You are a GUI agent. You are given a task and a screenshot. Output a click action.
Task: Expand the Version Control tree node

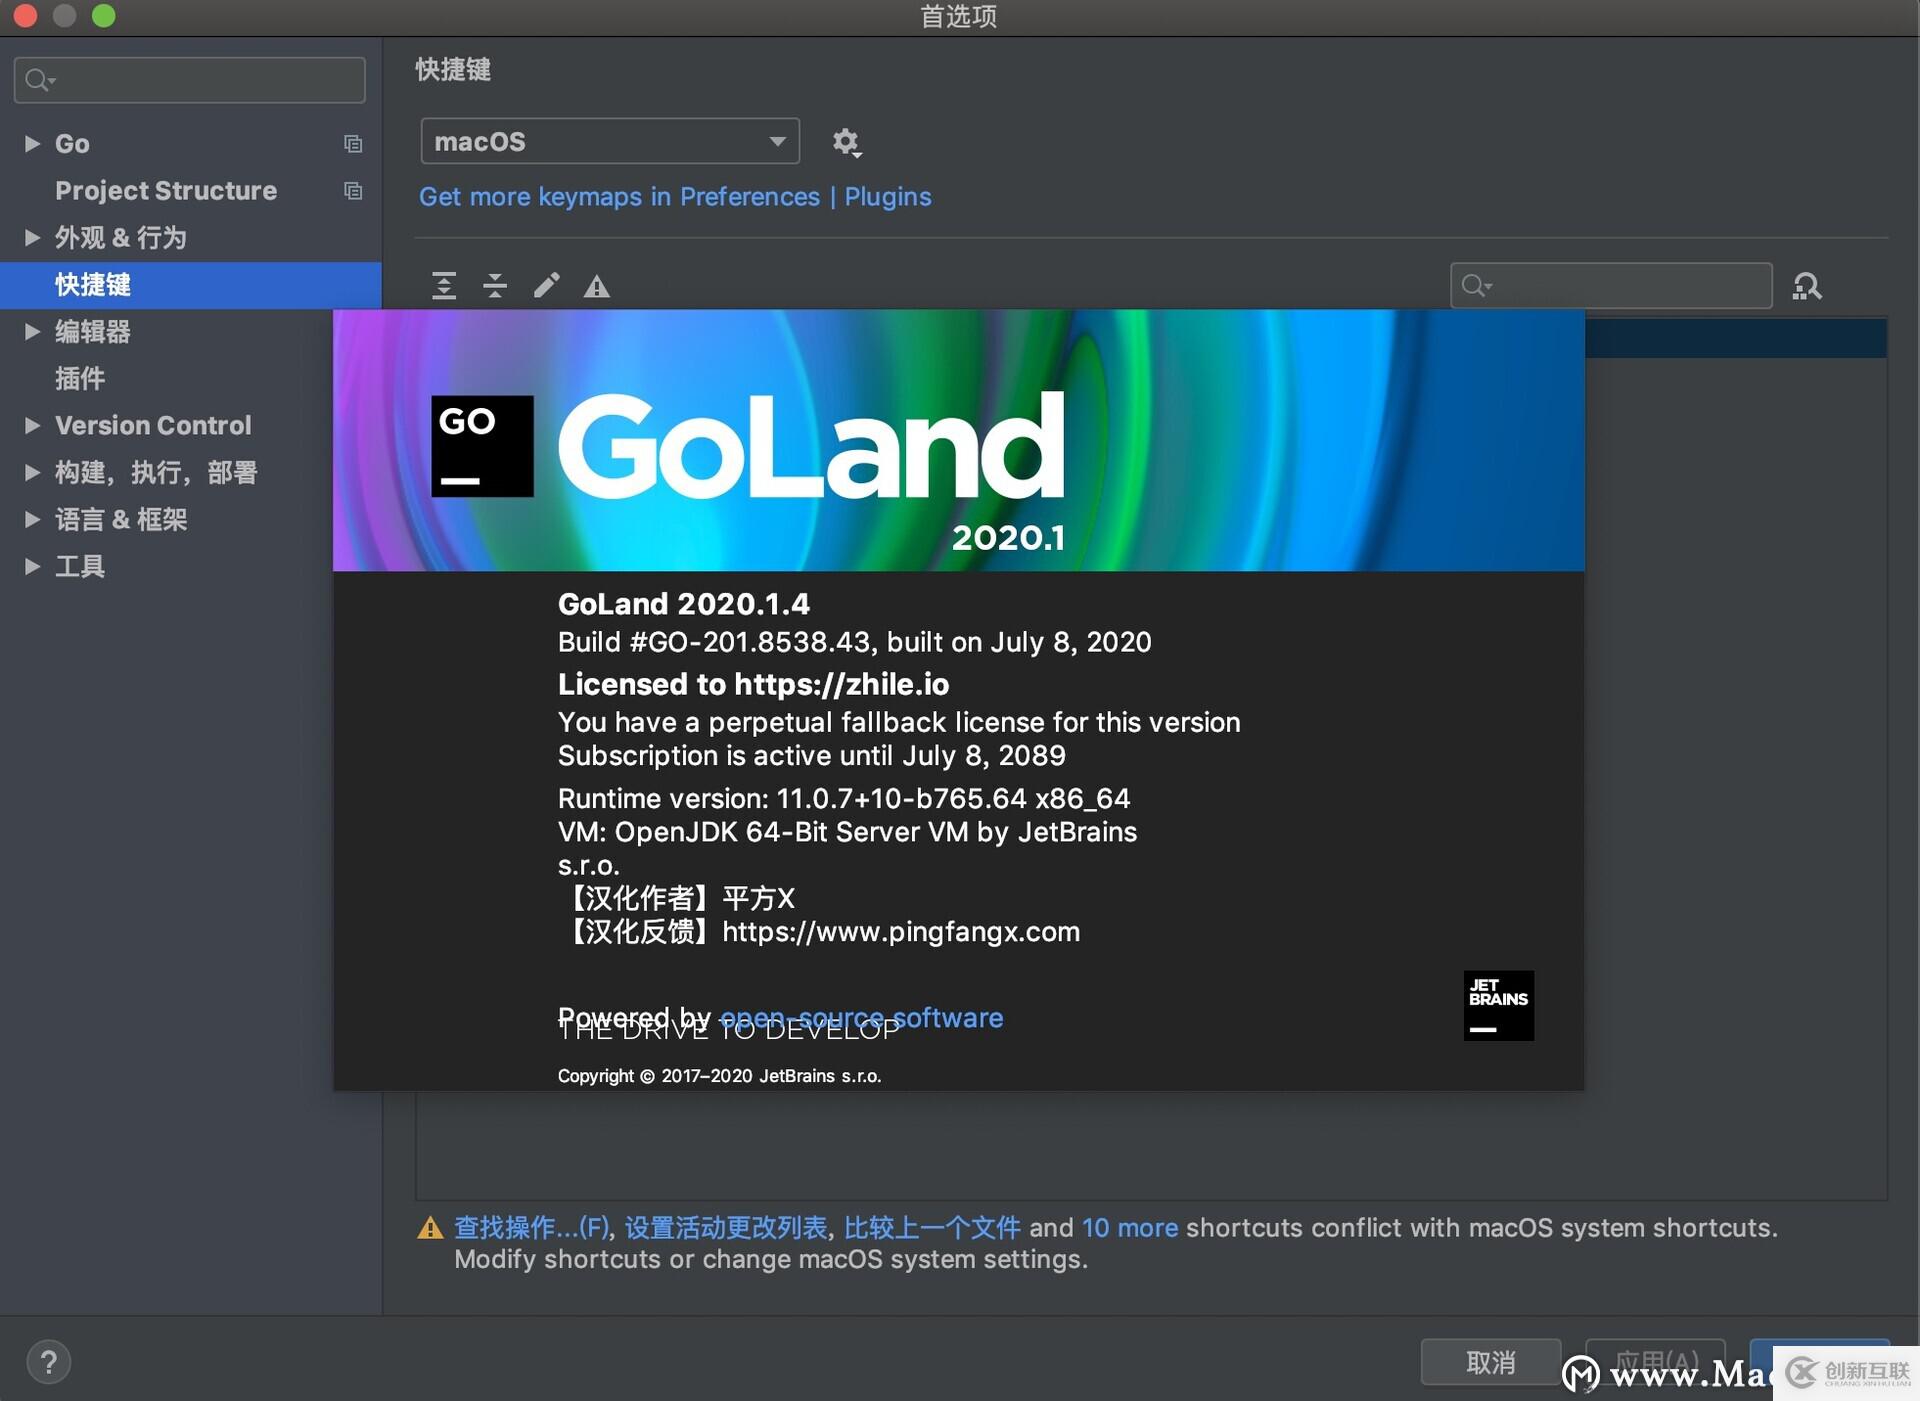[32, 426]
